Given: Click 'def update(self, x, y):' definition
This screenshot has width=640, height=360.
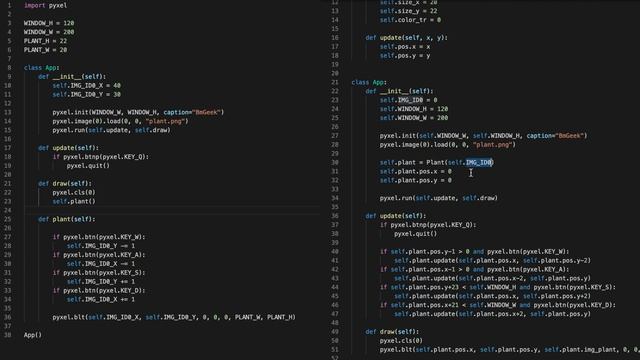Looking at the screenshot, I should pos(407,38).
